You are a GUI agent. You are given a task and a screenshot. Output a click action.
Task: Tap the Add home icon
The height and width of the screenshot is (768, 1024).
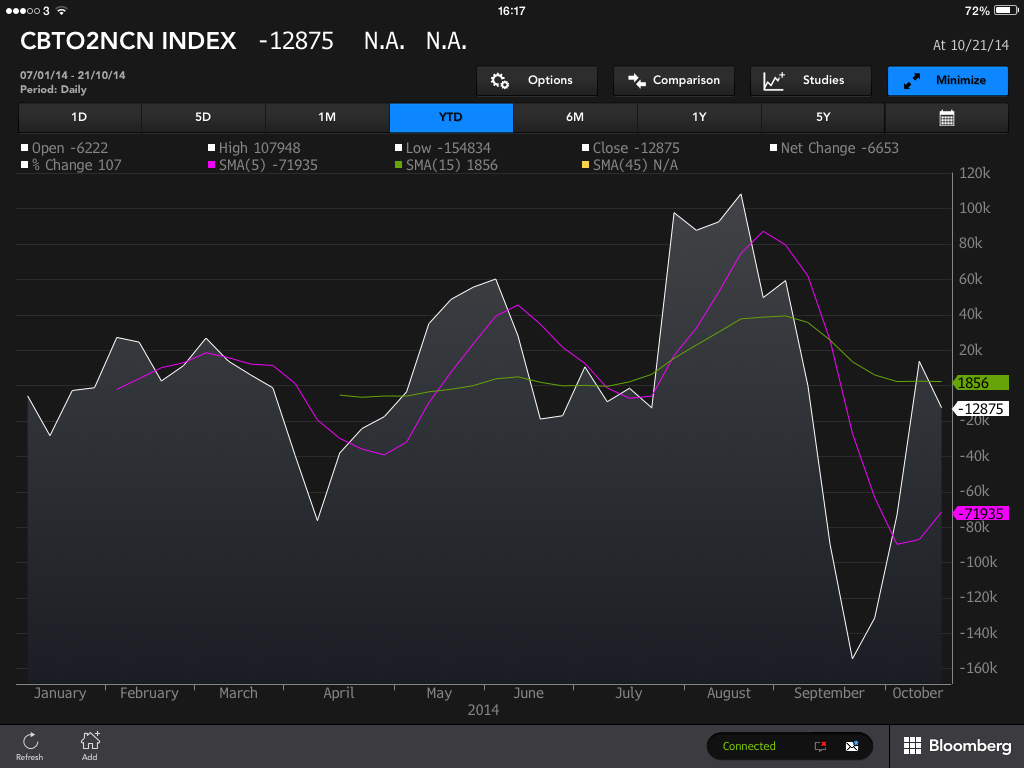tap(90, 742)
